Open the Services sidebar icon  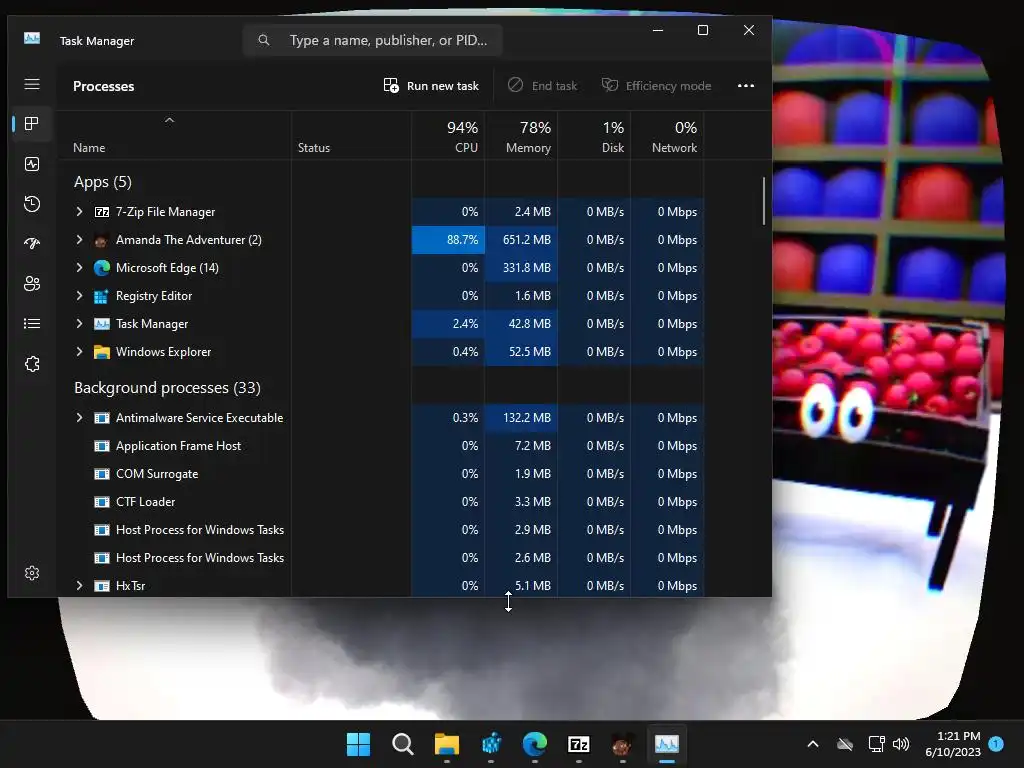tap(31, 364)
